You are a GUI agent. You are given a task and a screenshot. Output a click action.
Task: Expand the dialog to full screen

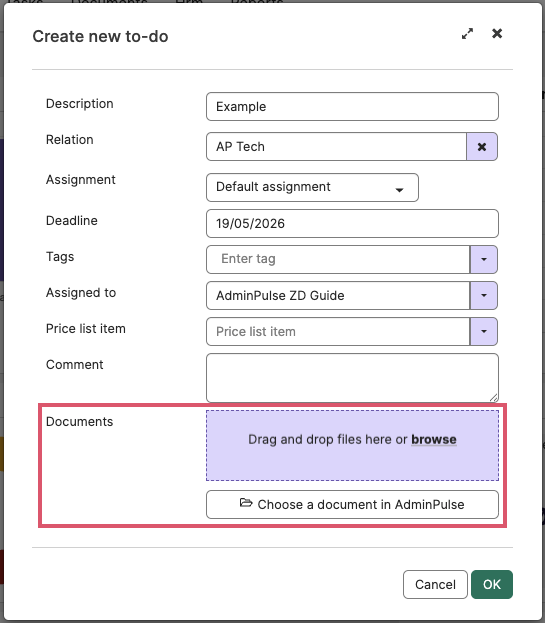tap(468, 34)
